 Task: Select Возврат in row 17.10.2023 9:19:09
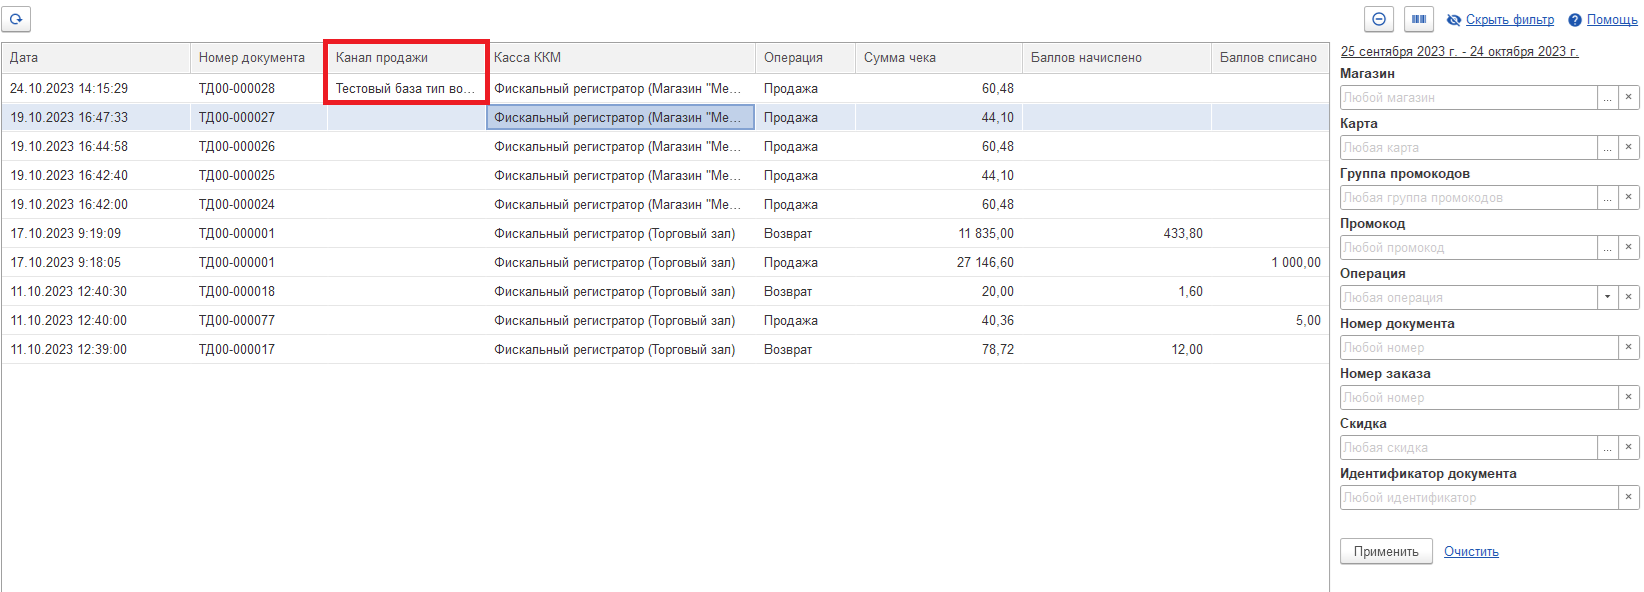(x=805, y=233)
